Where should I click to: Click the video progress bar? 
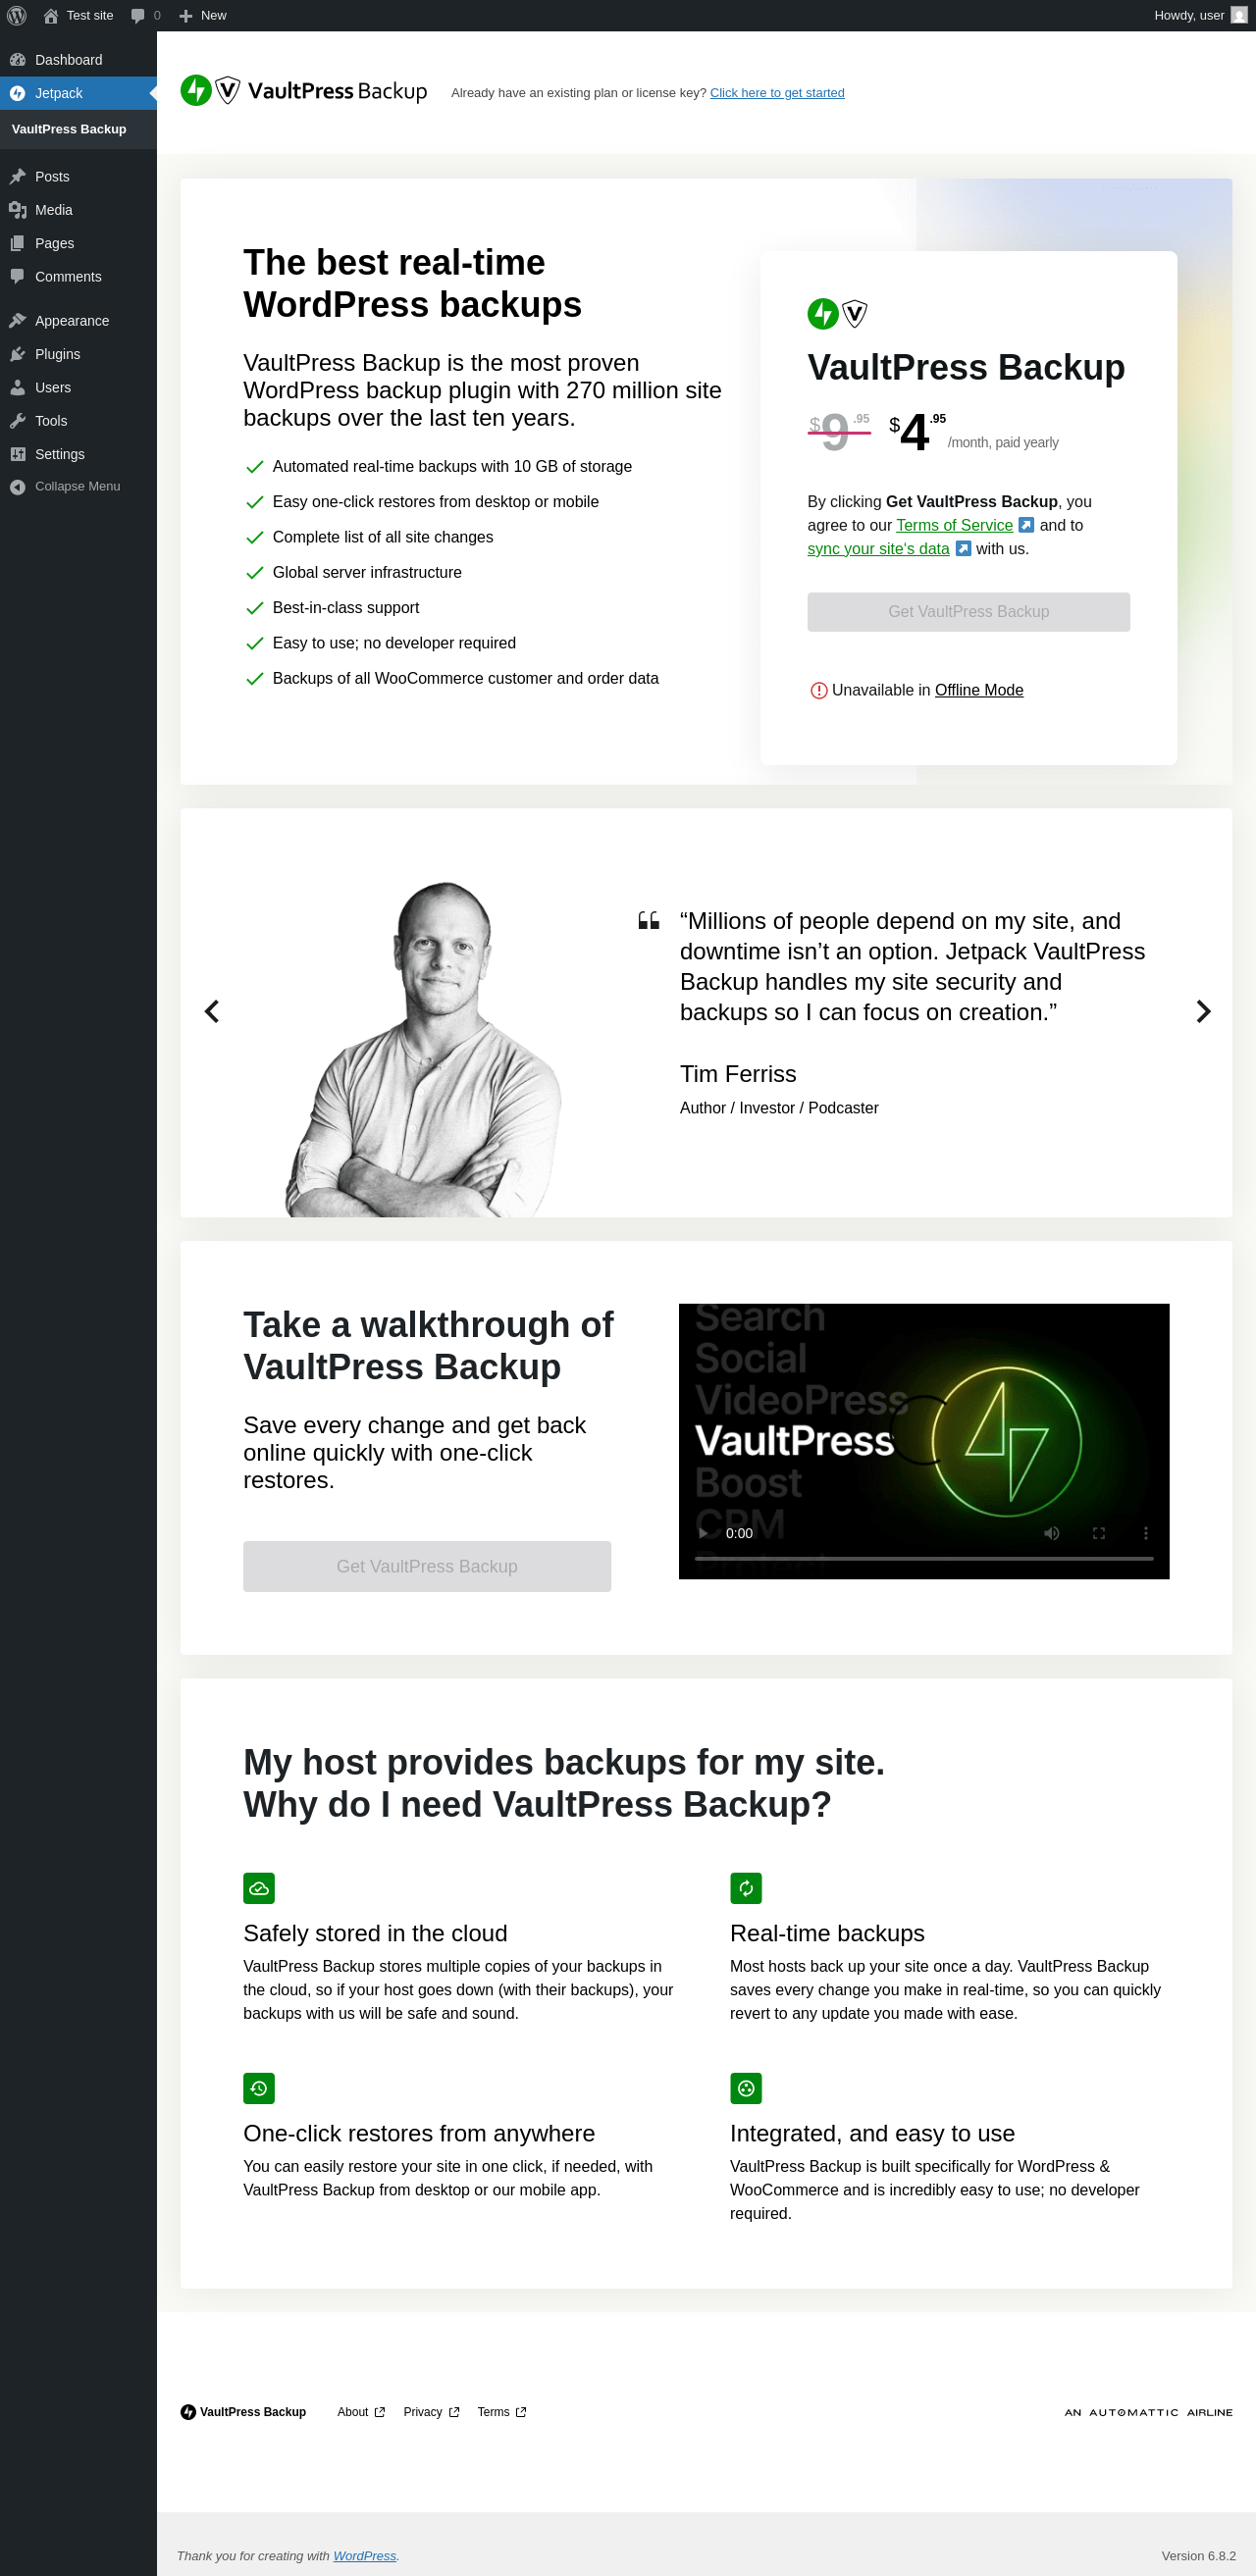(924, 1558)
